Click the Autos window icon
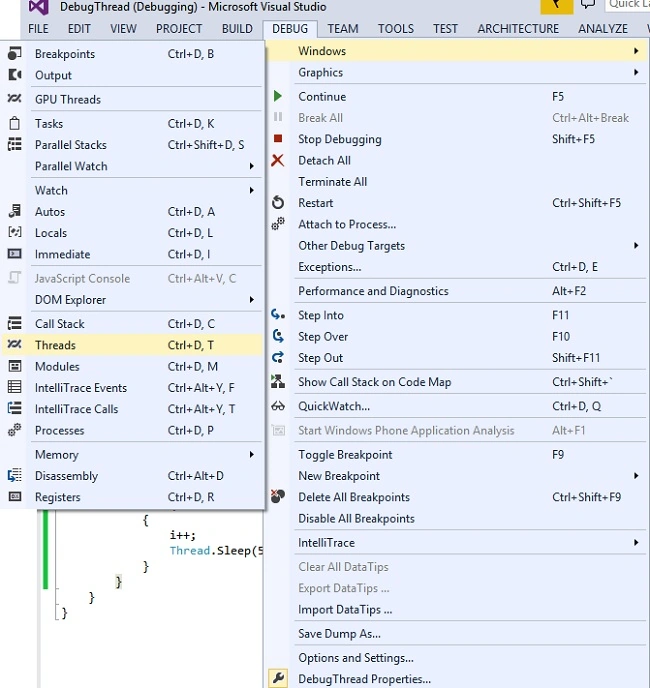 [x=14, y=211]
